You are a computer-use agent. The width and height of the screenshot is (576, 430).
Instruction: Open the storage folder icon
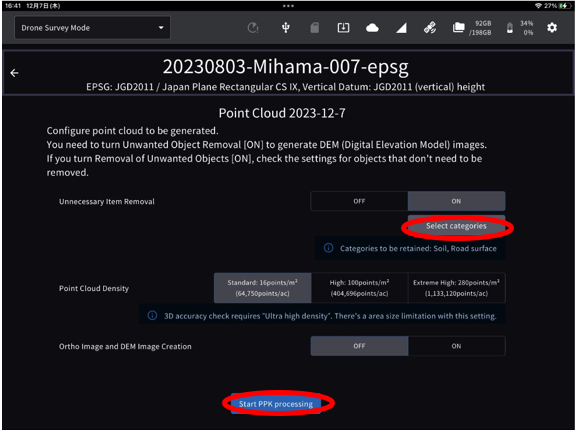point(458,28)
